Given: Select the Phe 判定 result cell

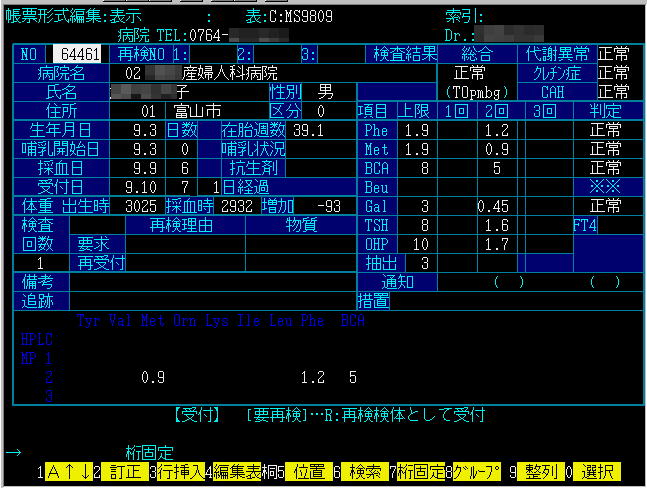Looking at the screenshot, I should click(607, 130).
